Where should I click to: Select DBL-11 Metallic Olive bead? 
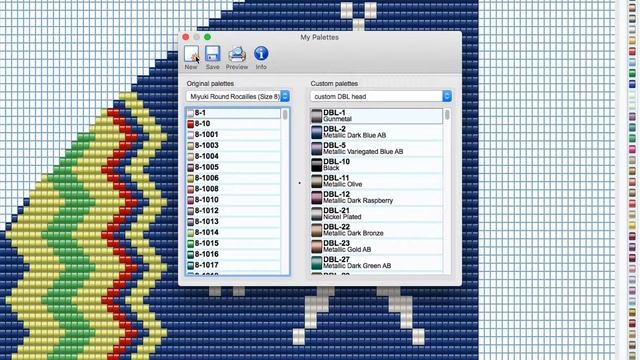(x=376, y=181)
